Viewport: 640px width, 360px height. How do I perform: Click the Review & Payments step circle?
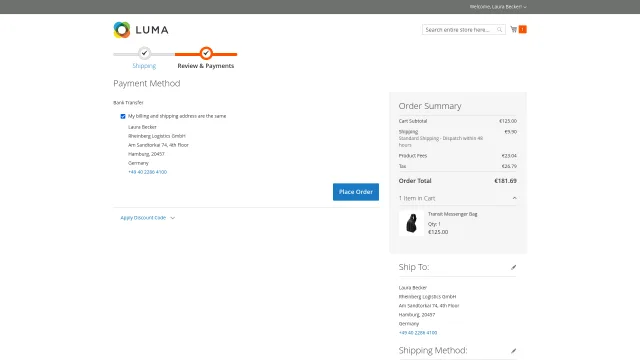206,53
